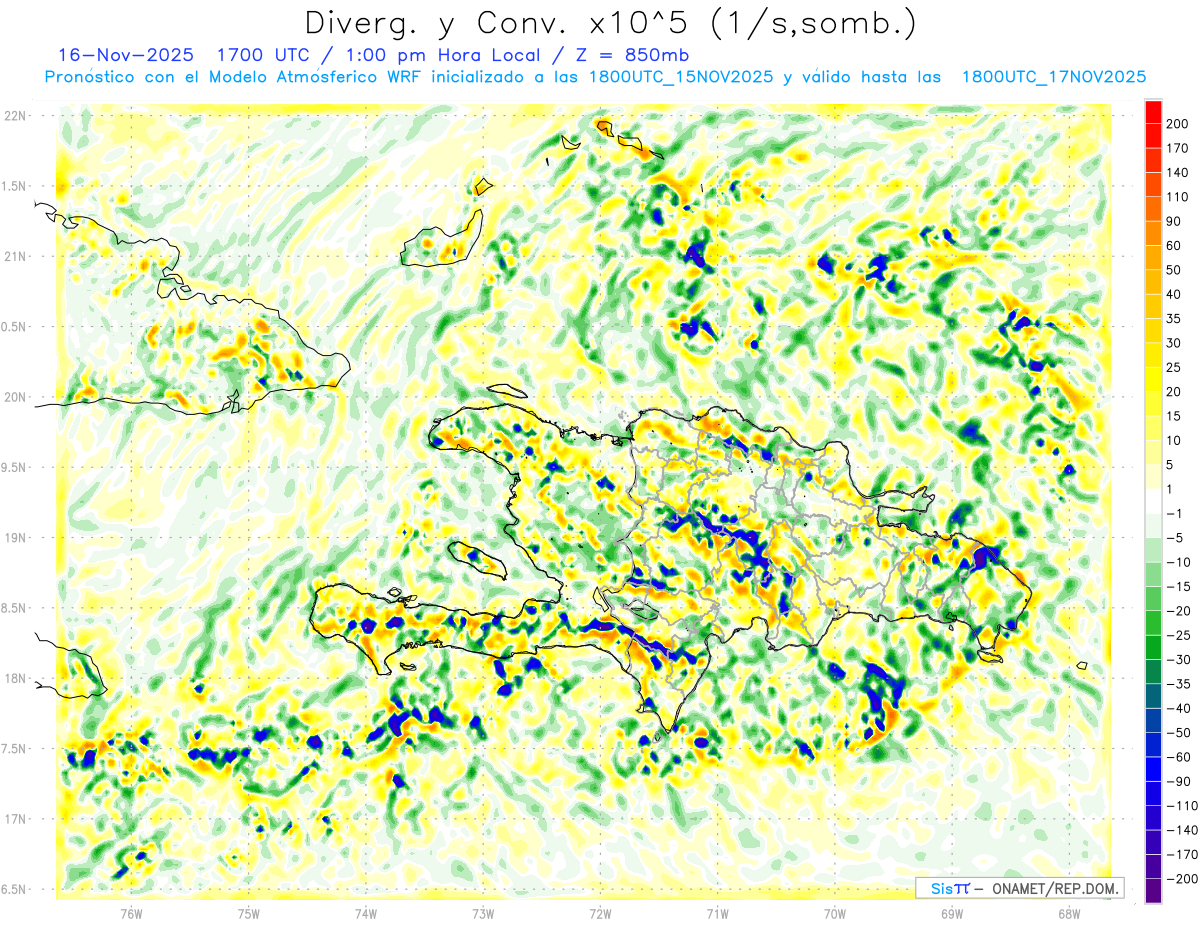The width and height of the screenshot is (1200, 927).
Task: Click the longitude label 74W
Action: click(x=365, y=913)
